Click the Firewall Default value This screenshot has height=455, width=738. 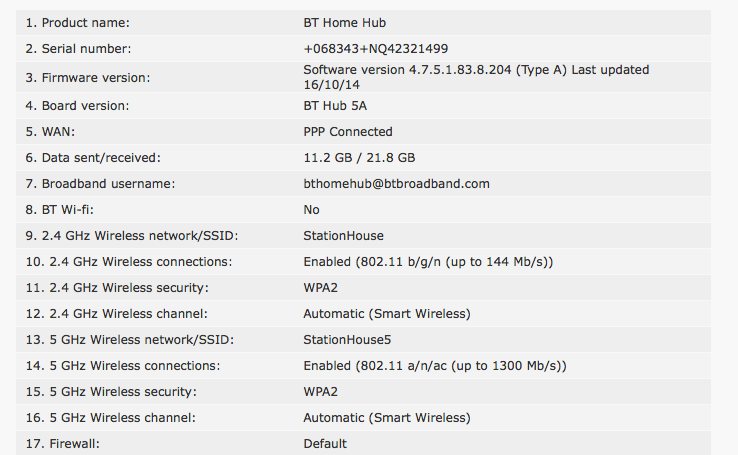(325, 444)
